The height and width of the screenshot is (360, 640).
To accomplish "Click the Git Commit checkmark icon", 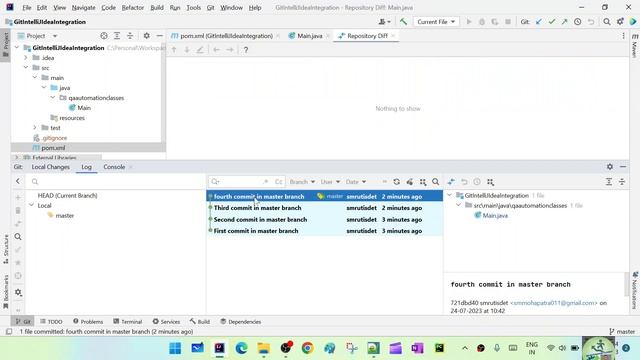I will coord(552,22).
